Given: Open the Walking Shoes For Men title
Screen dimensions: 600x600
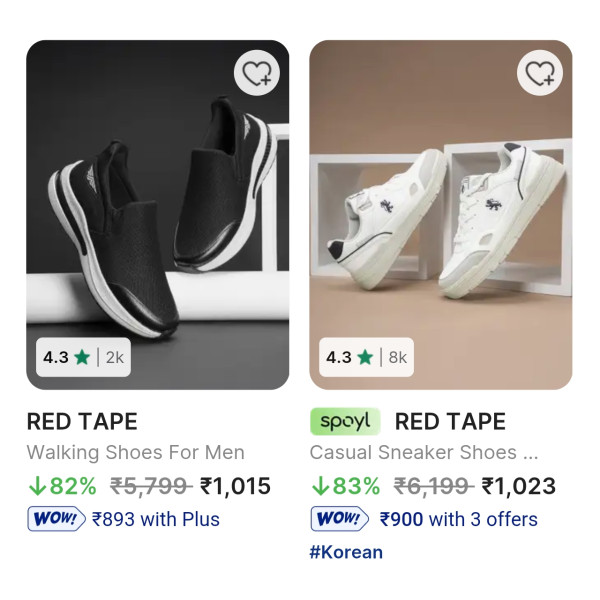Looking at the screenshot, I should pyautogui.click(x=135, y=452).
